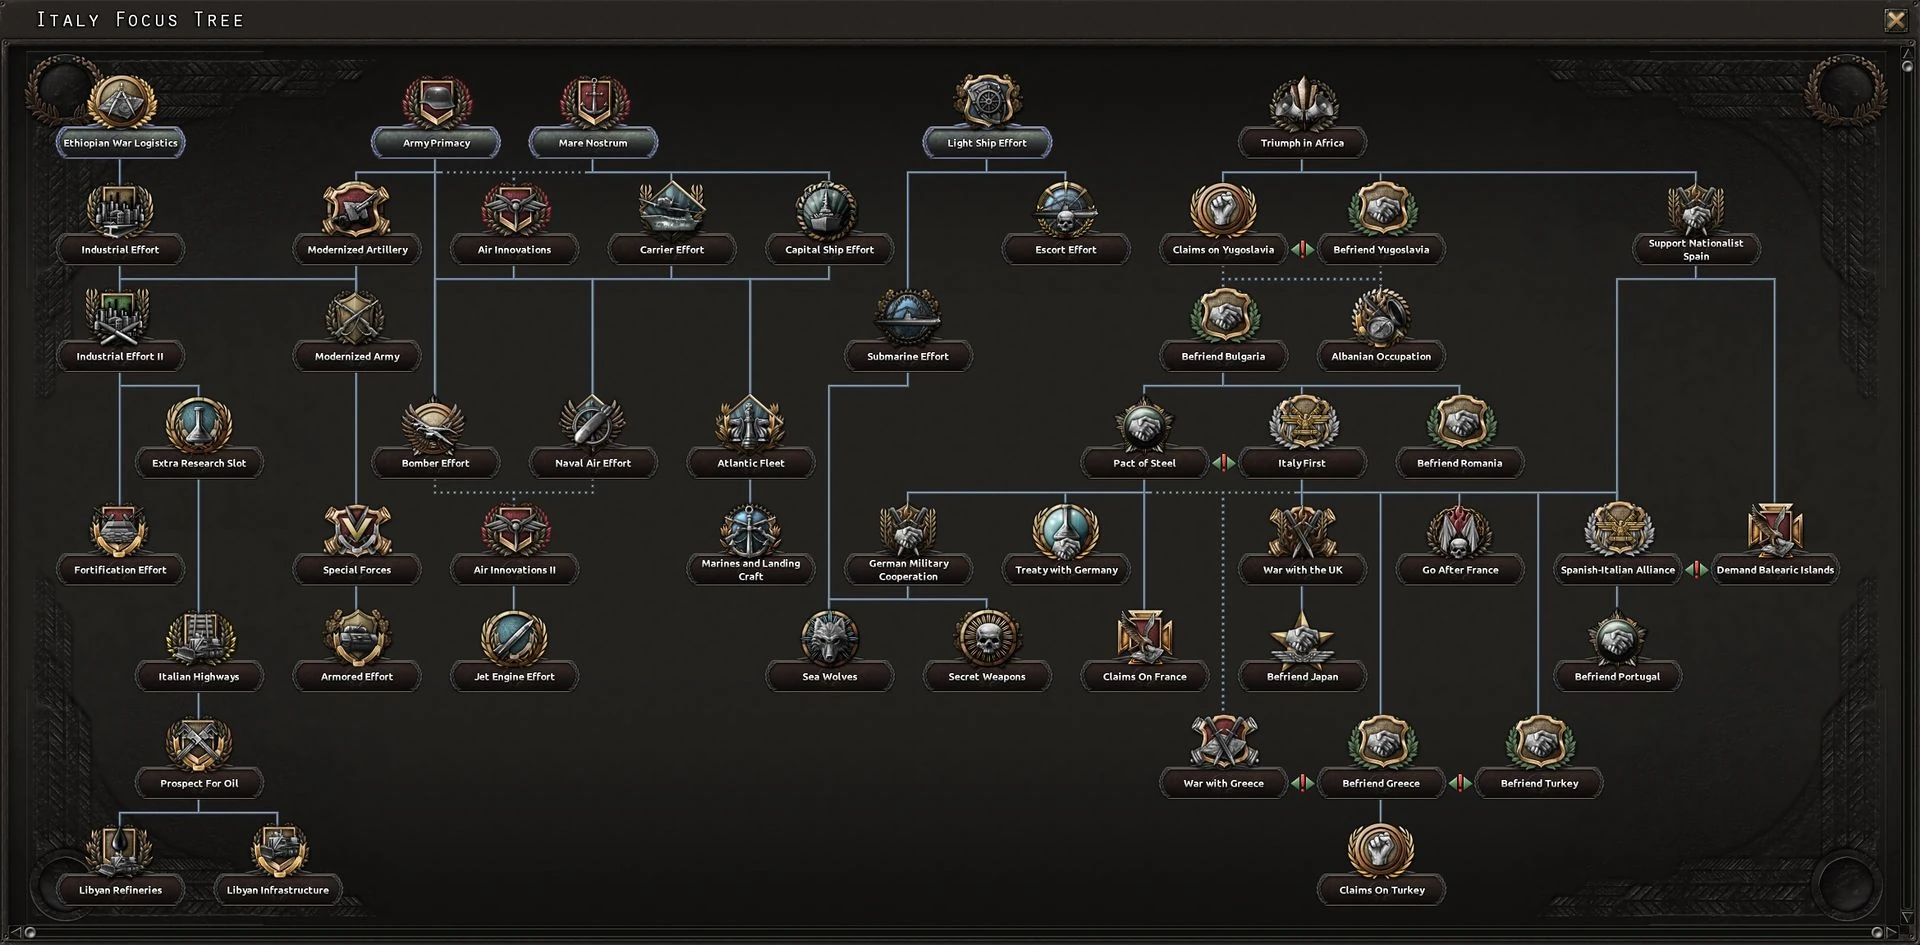Viewport: 1920px width, 945px height.
Task: Pick the Libyan Infrastructure label
Action: coord(278,890)
